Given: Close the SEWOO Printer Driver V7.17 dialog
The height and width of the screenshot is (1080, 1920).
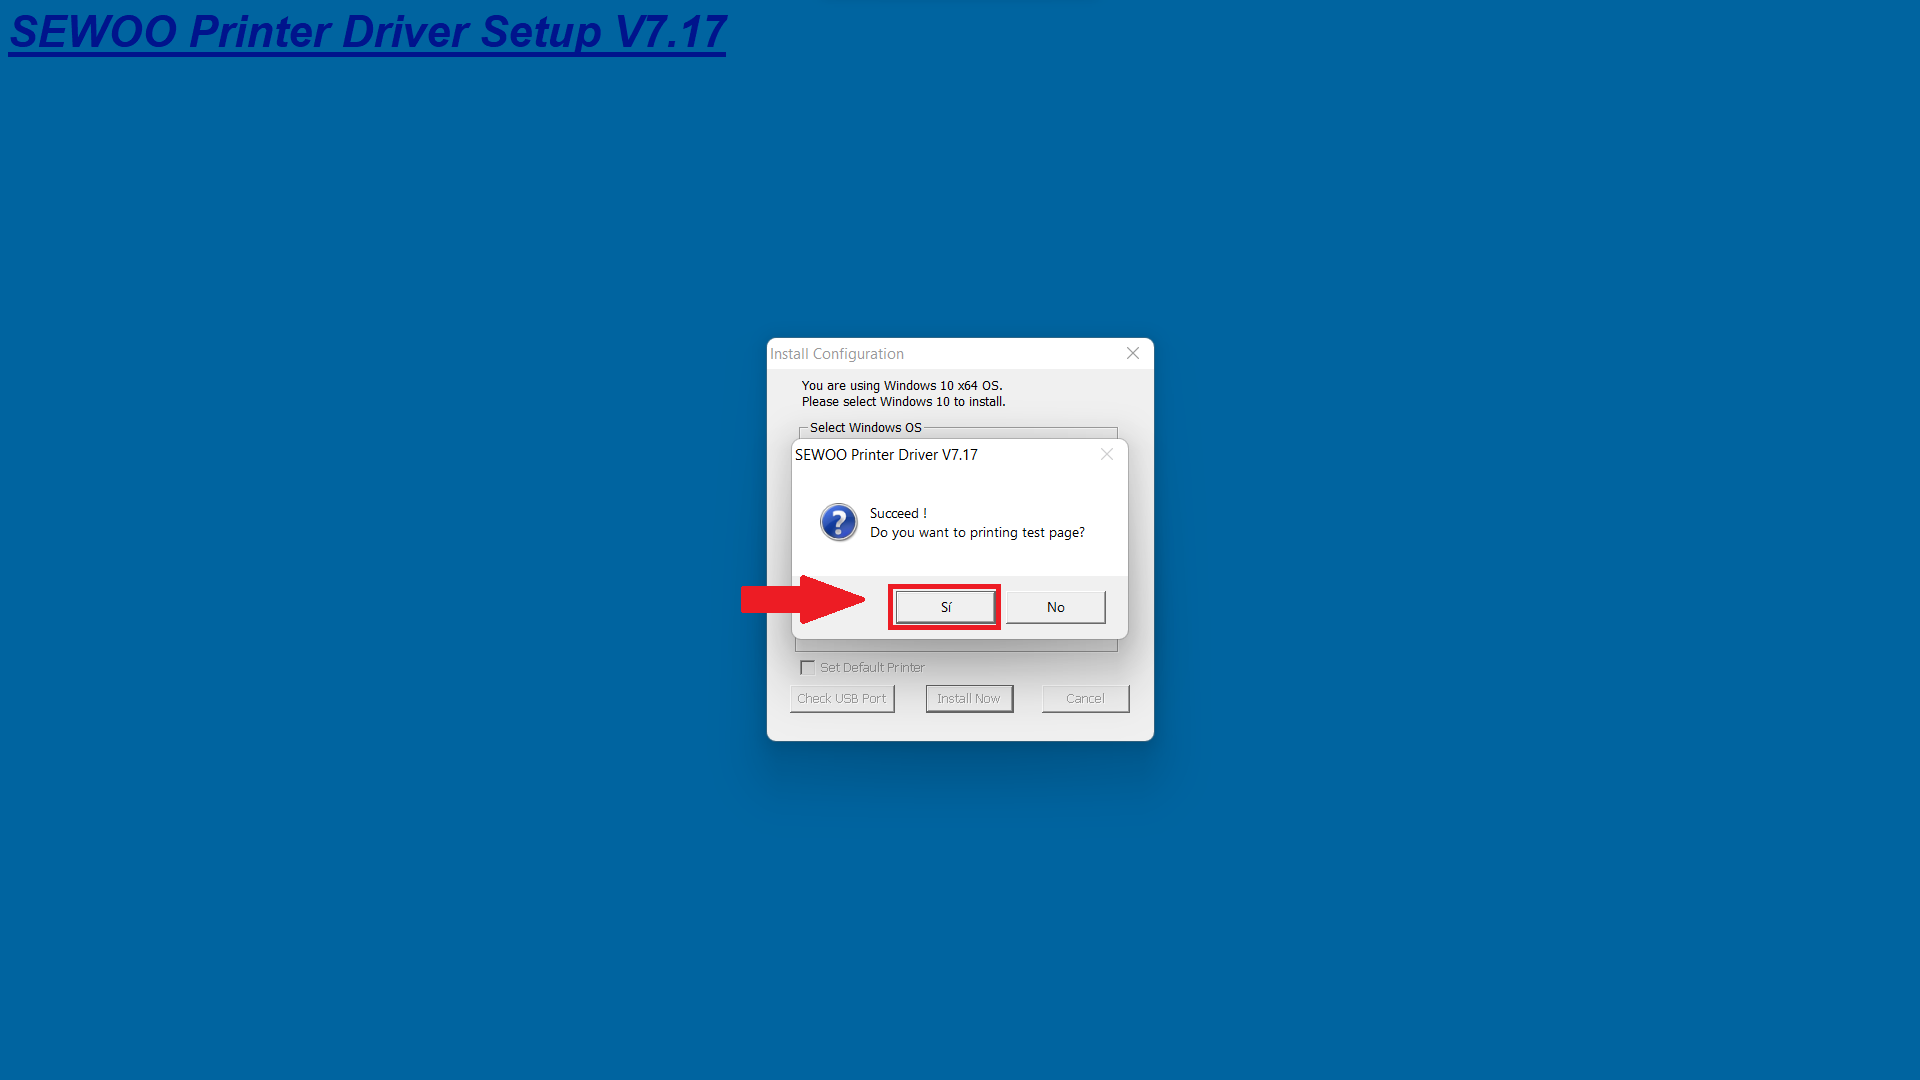Looking at the screenshot, I should tap(1107, 454).
